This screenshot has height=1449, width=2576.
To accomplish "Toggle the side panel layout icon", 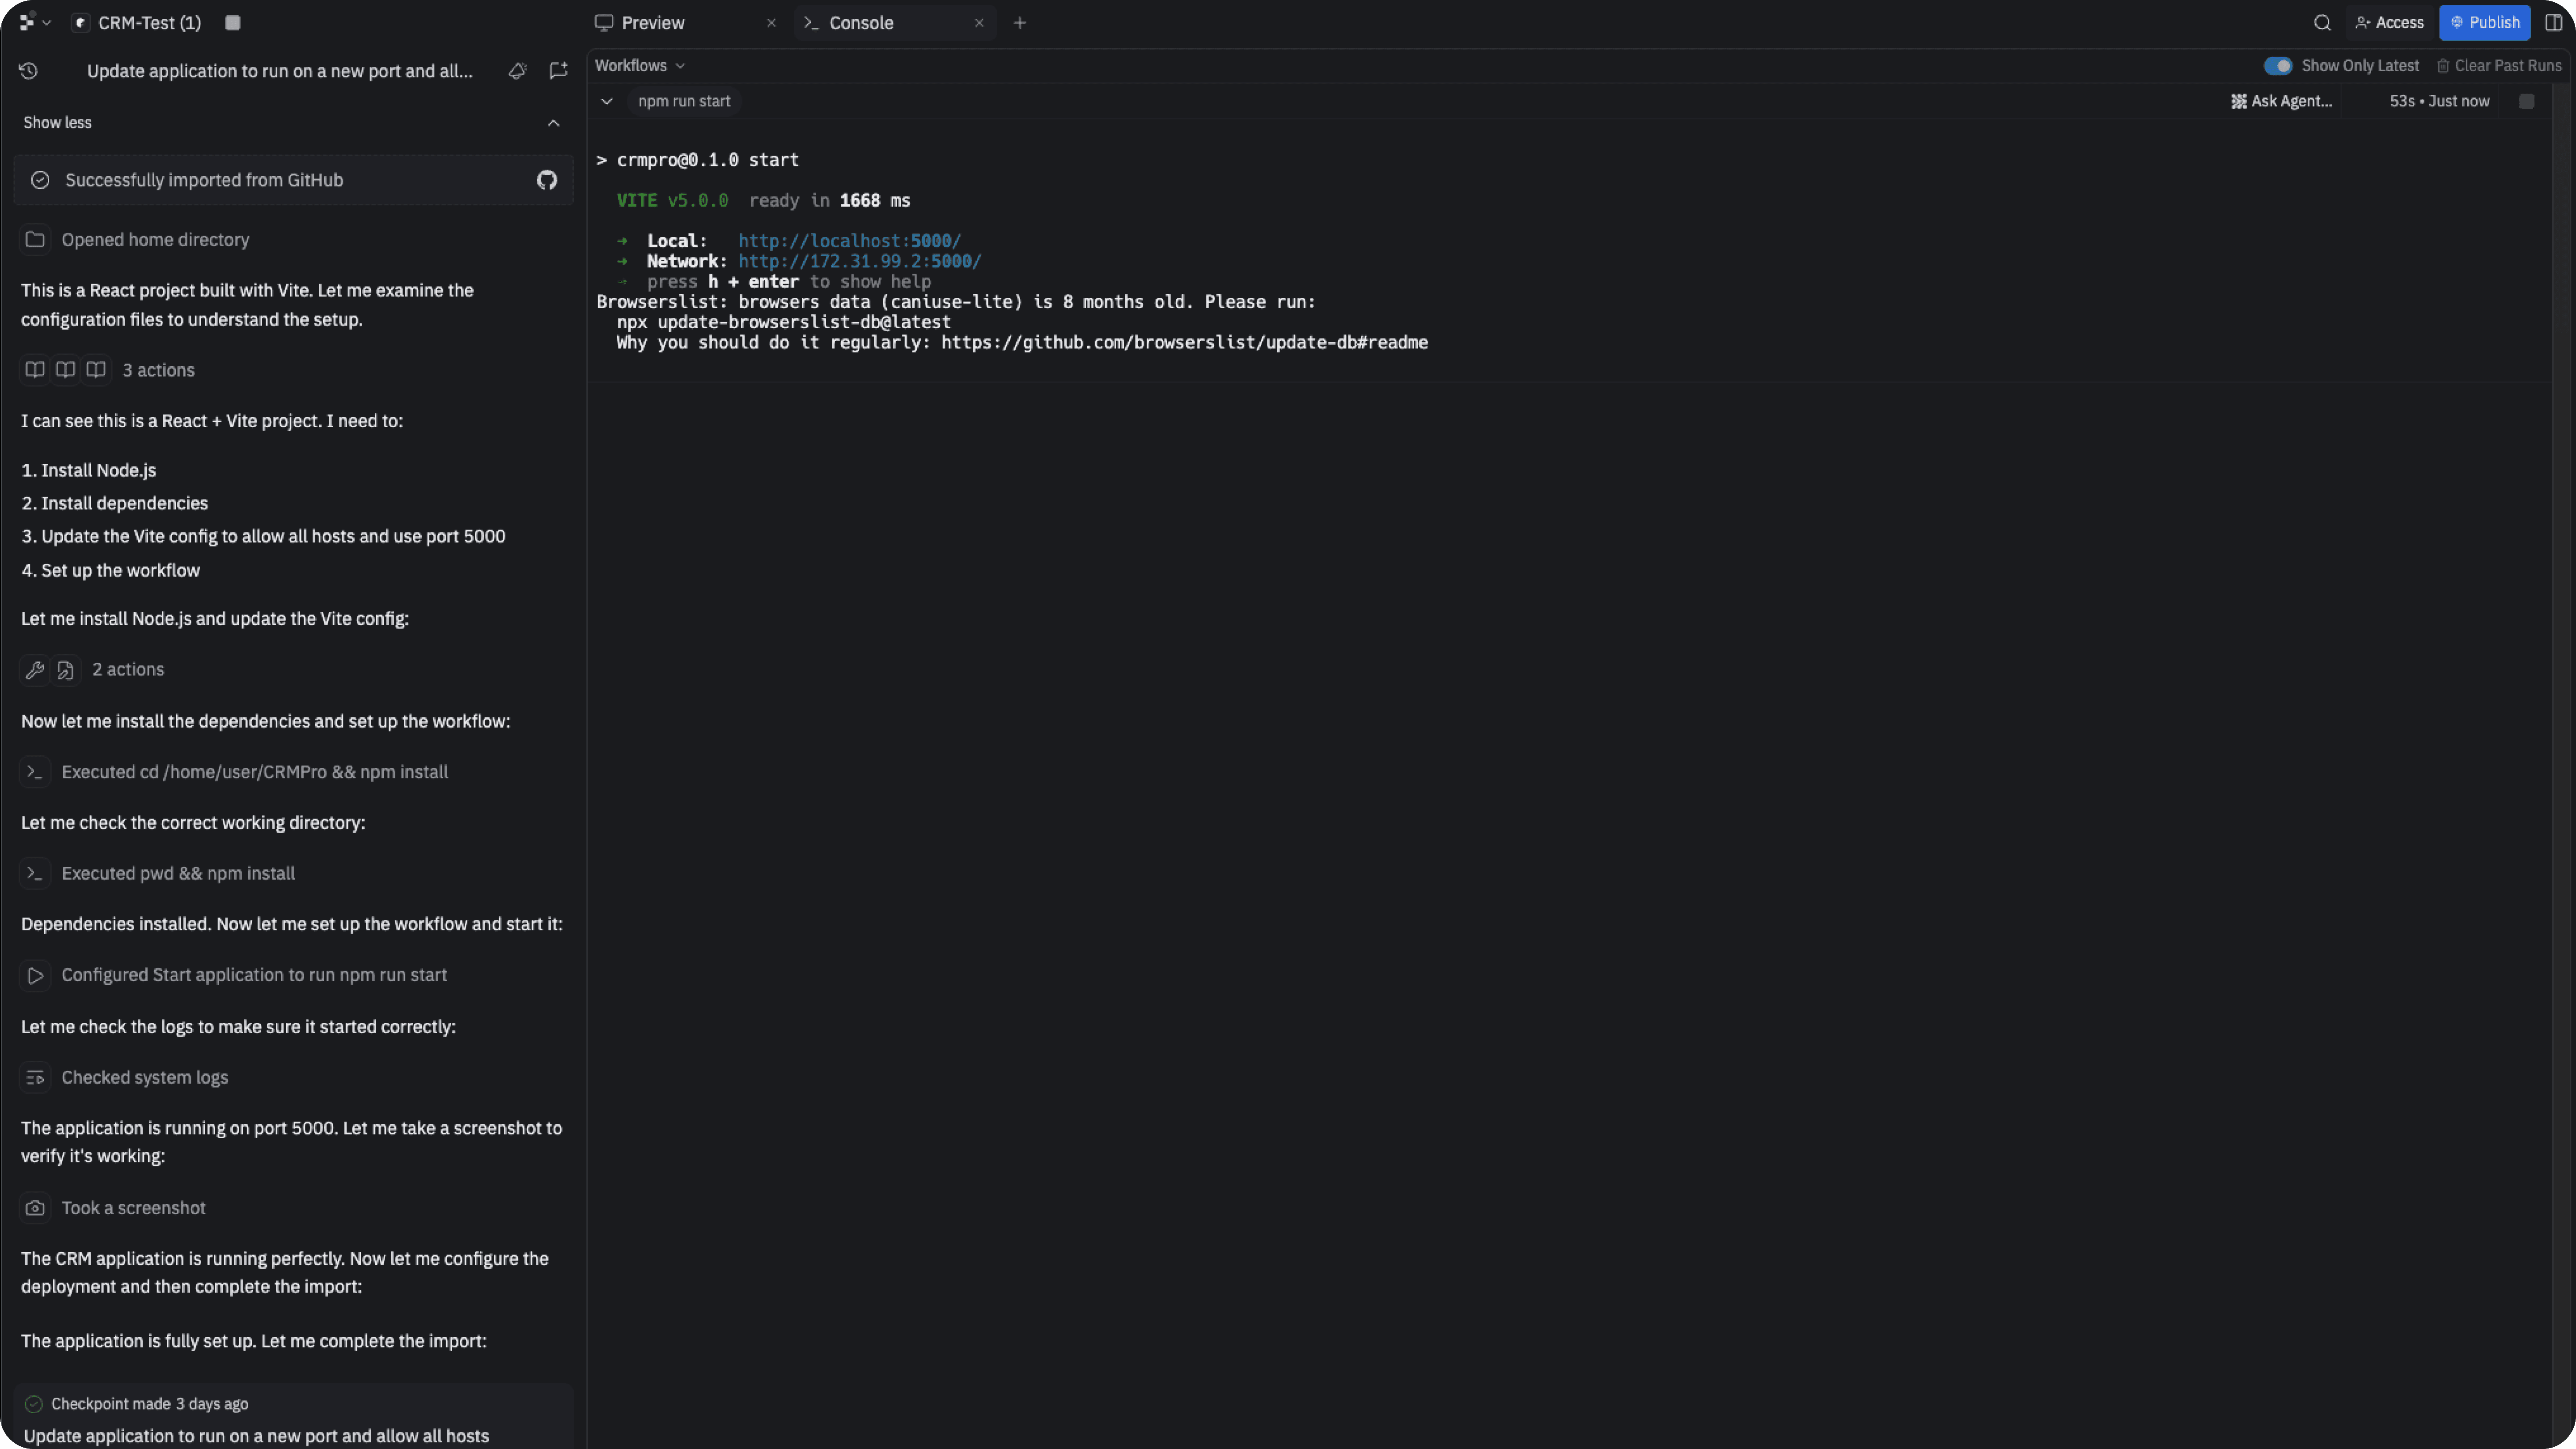I will tap(2553, 23).
